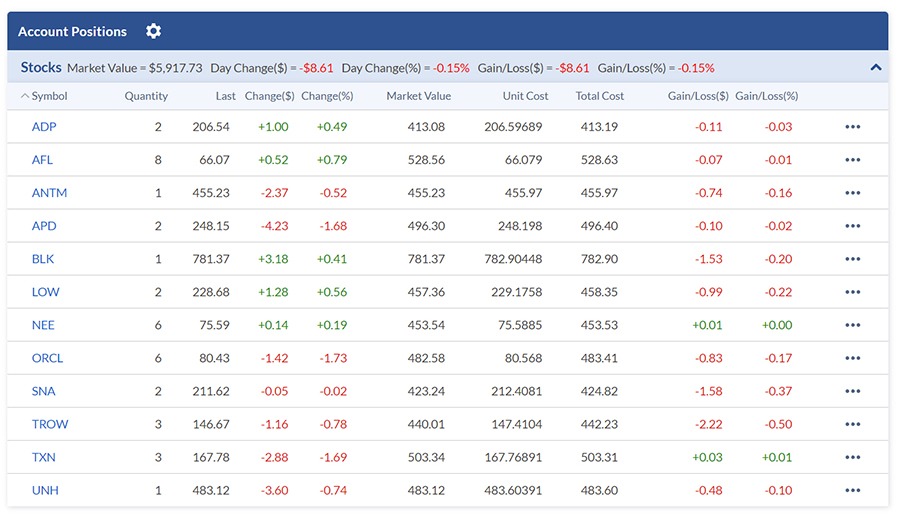The height and width of the screenshot is (516, 900).
Task: Sort by Symbol column header
Action: click(49, 96)
